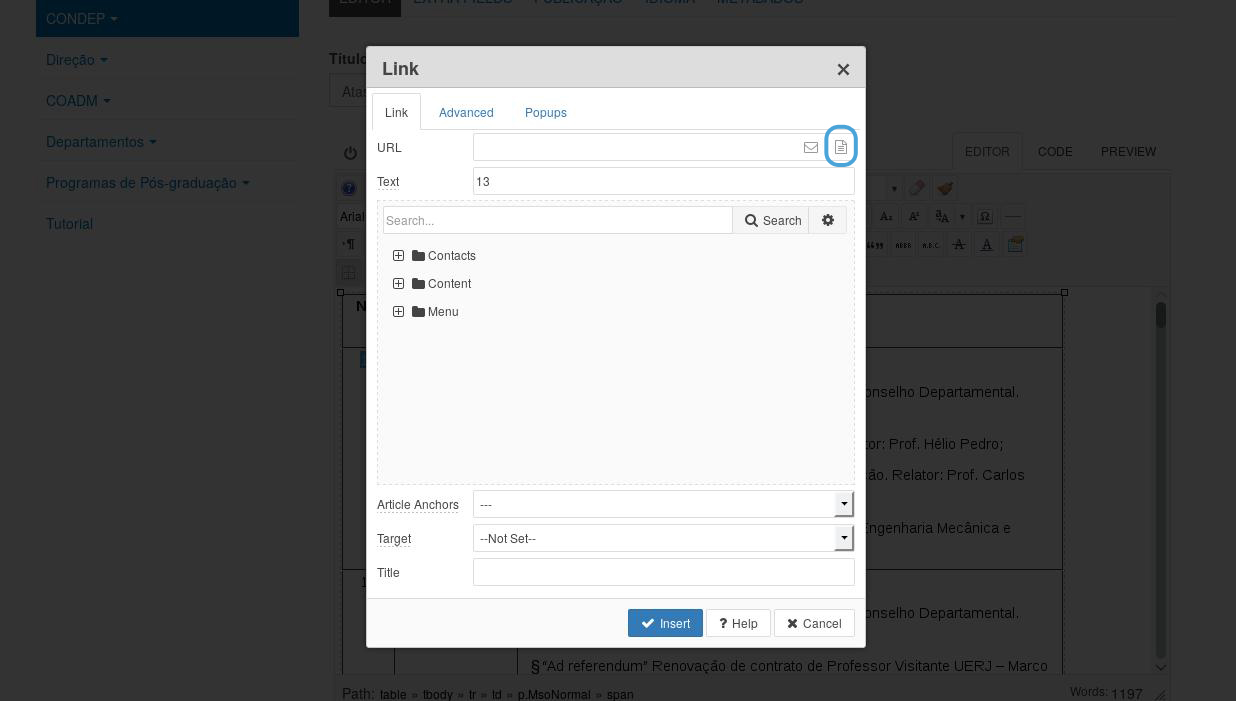Insert special character with Omega icon

pyautogui.click(x=985, y=216)
